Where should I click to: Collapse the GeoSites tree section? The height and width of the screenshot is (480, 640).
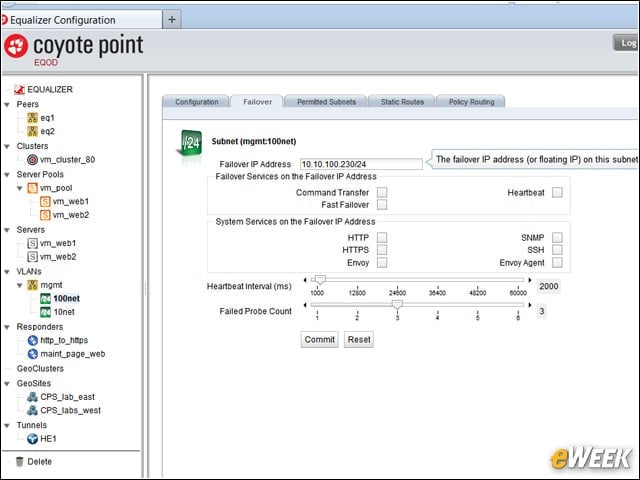click(7, 384)
